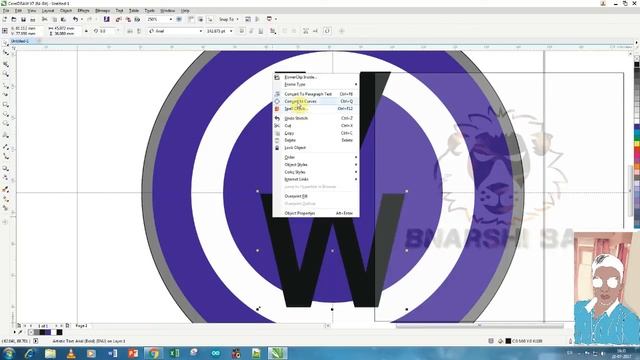This screenshot has width=640, height=360.
Task: Choose Overprint Fill in context menu
Action: click(316, 196)
